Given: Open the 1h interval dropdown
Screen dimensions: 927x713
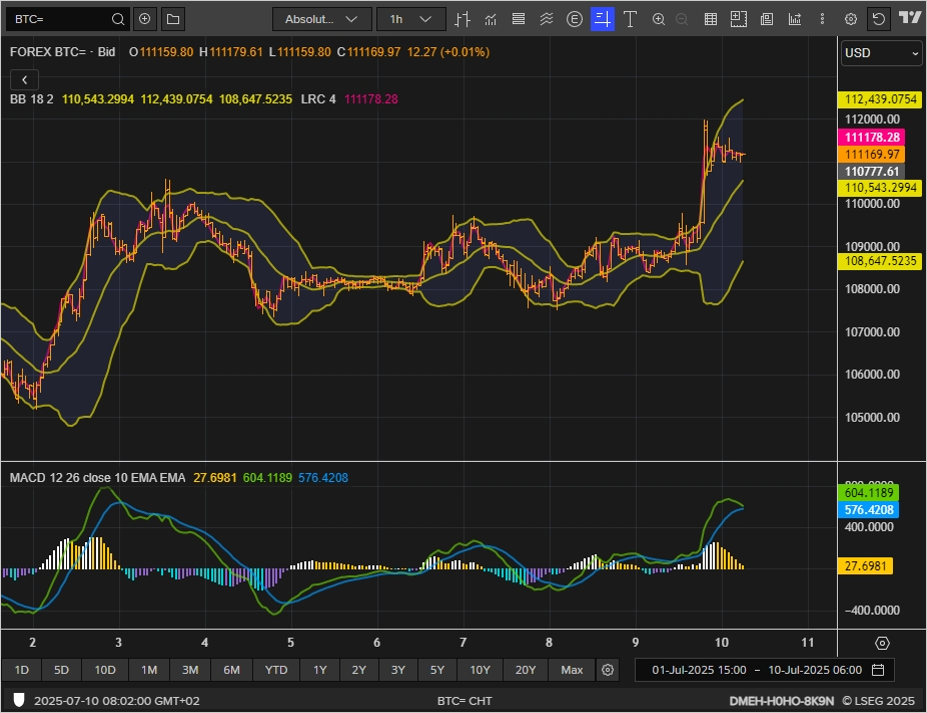Looking at the screenshot, I should [x=411, y=20].
